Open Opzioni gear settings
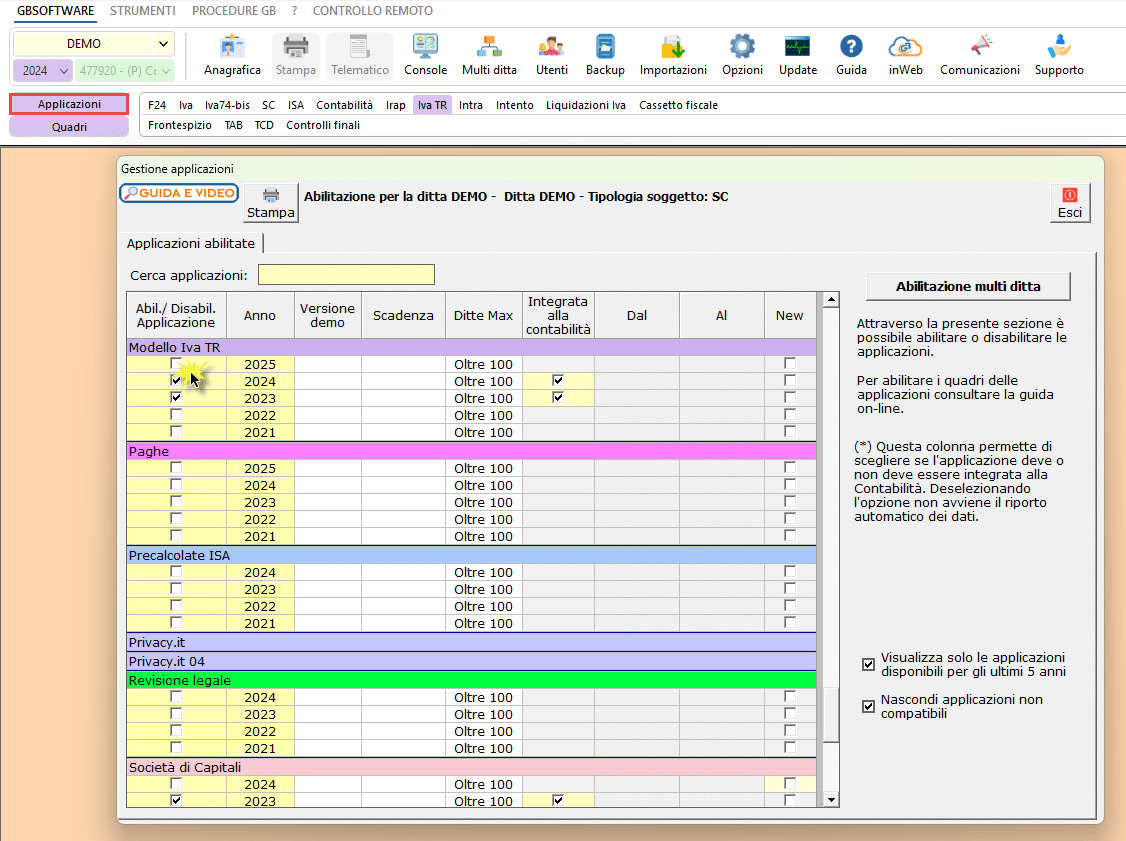The width and height of the screenshot is (1126, 841). [742, 54]
